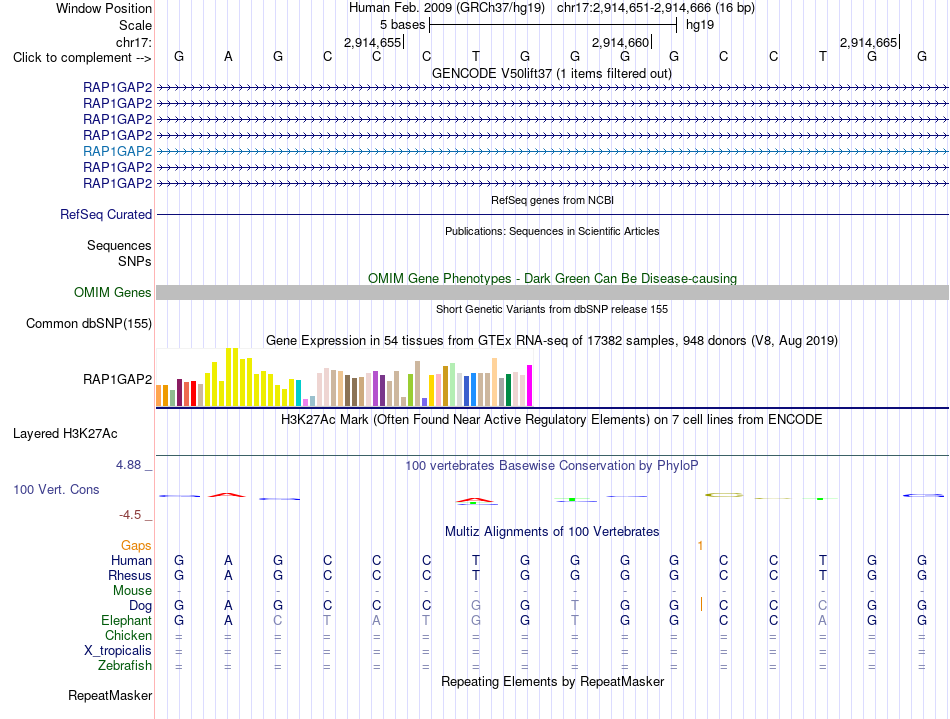Click the 2,914,665 position label
This screenshot has width=950, height=719.
point(868,42)
